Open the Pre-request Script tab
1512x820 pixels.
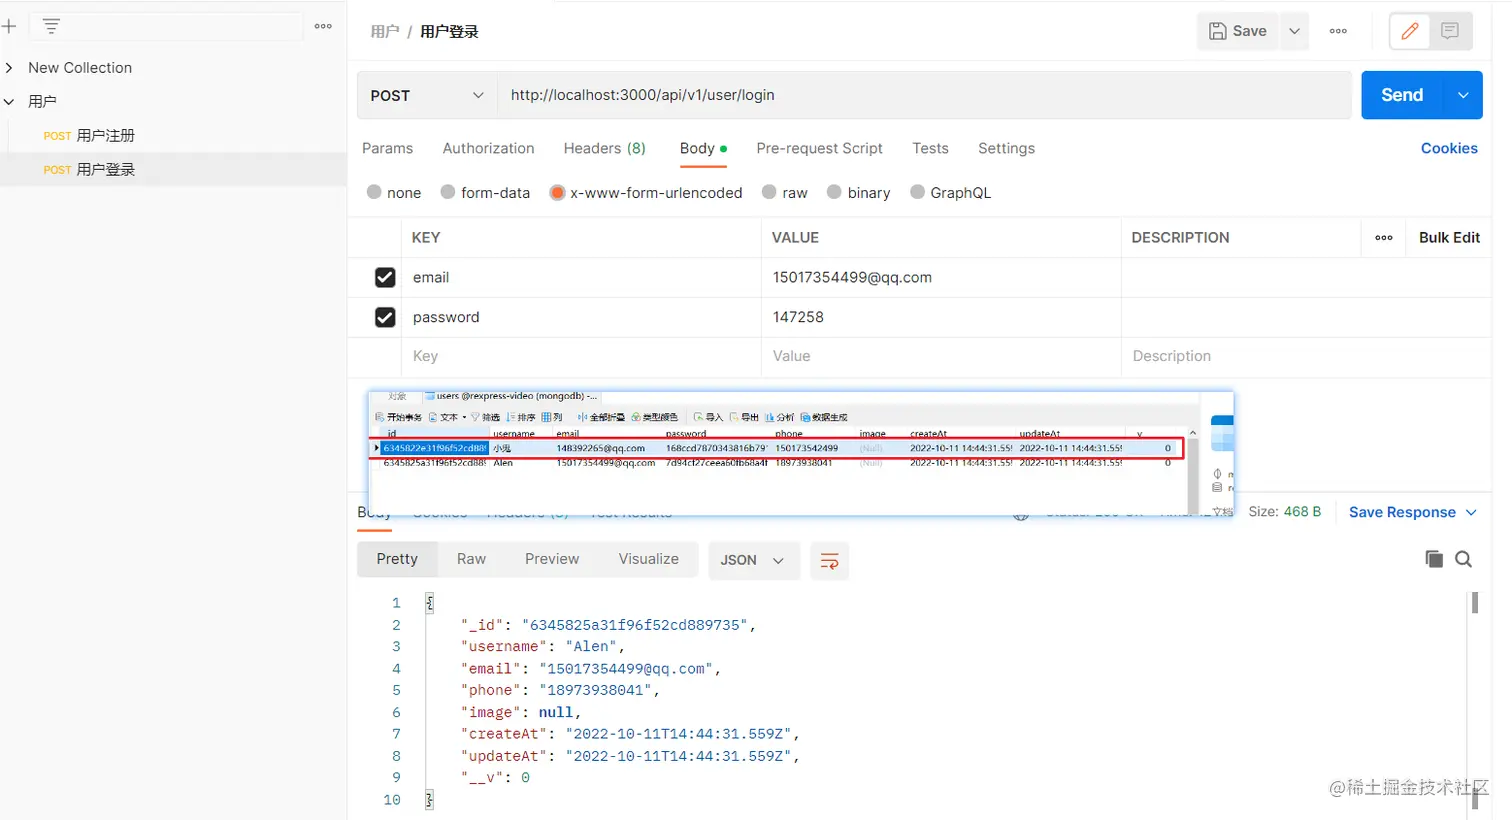(x=819, y=148)
